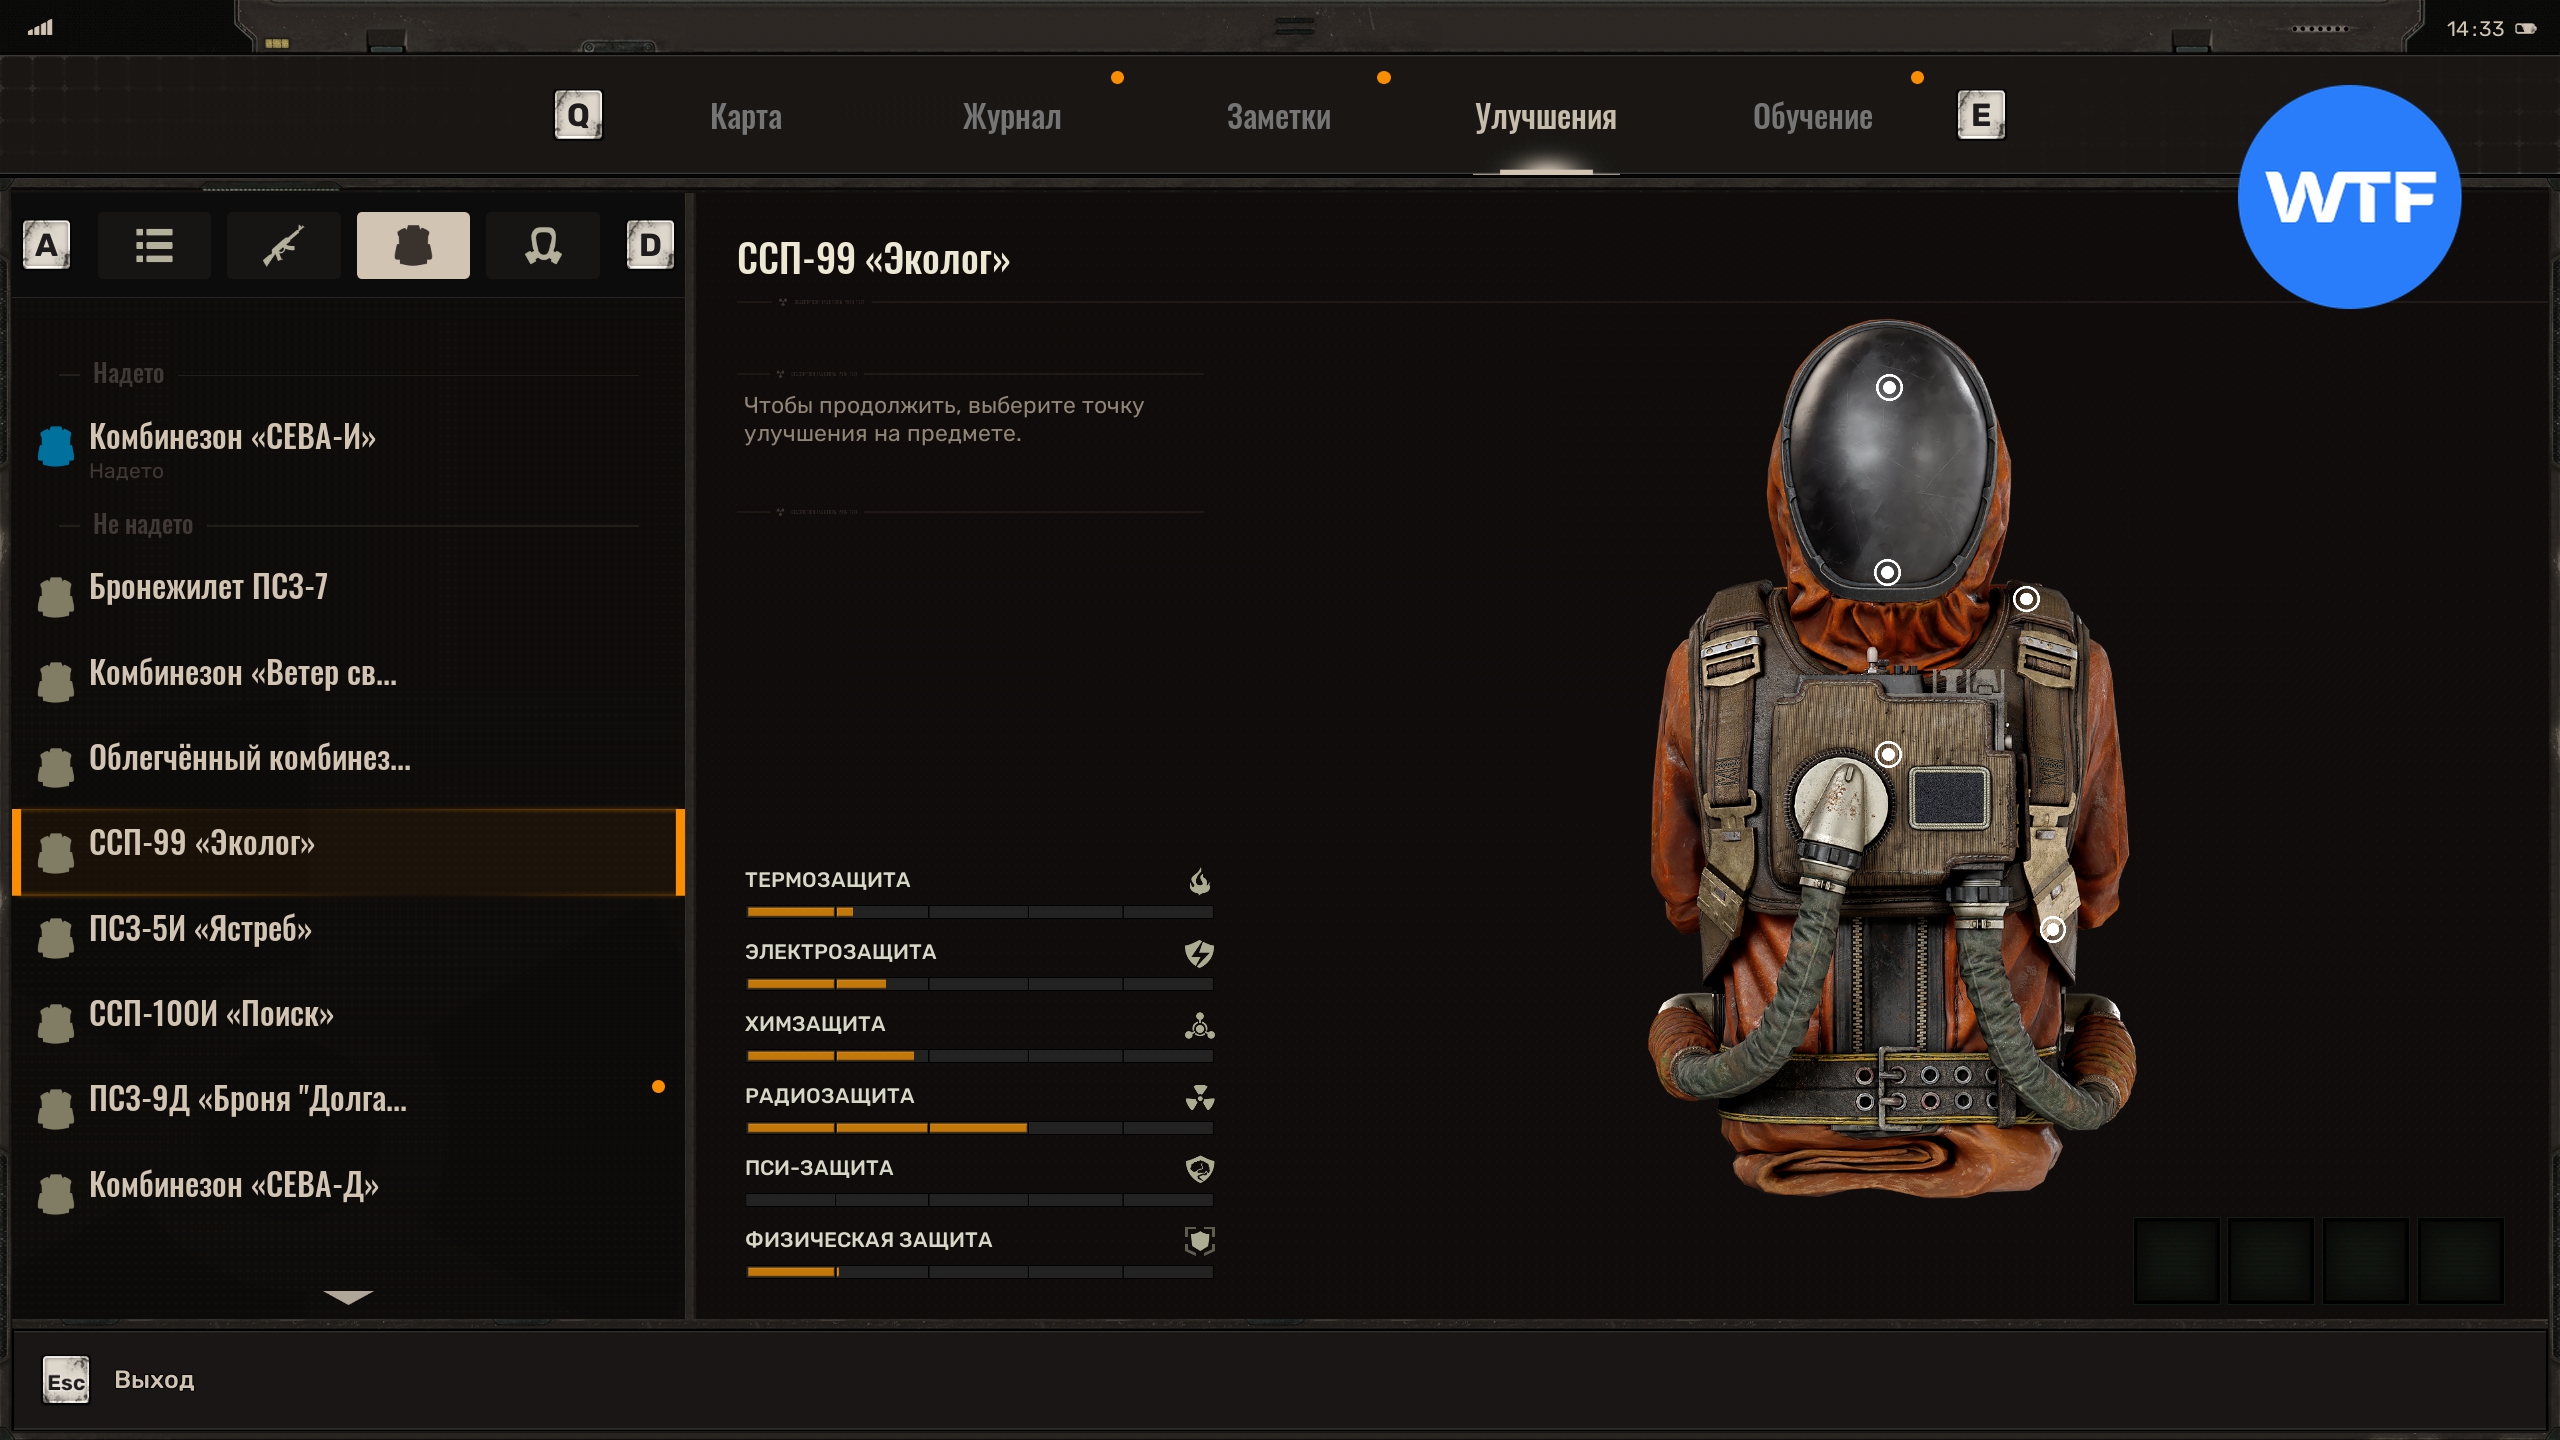Image resolution: width=2560 pixels, height=1440 pixels.
Task: Click the Радиозащита protection bar
Action: 979,1127
